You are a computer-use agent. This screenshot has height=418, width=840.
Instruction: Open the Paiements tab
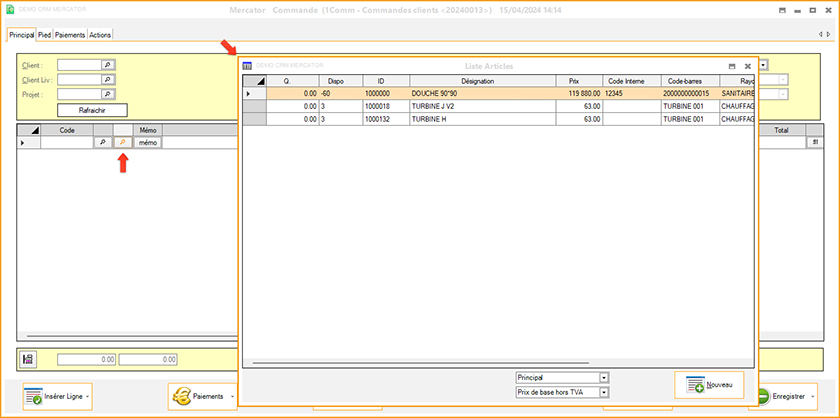click(x=70, y=35)
